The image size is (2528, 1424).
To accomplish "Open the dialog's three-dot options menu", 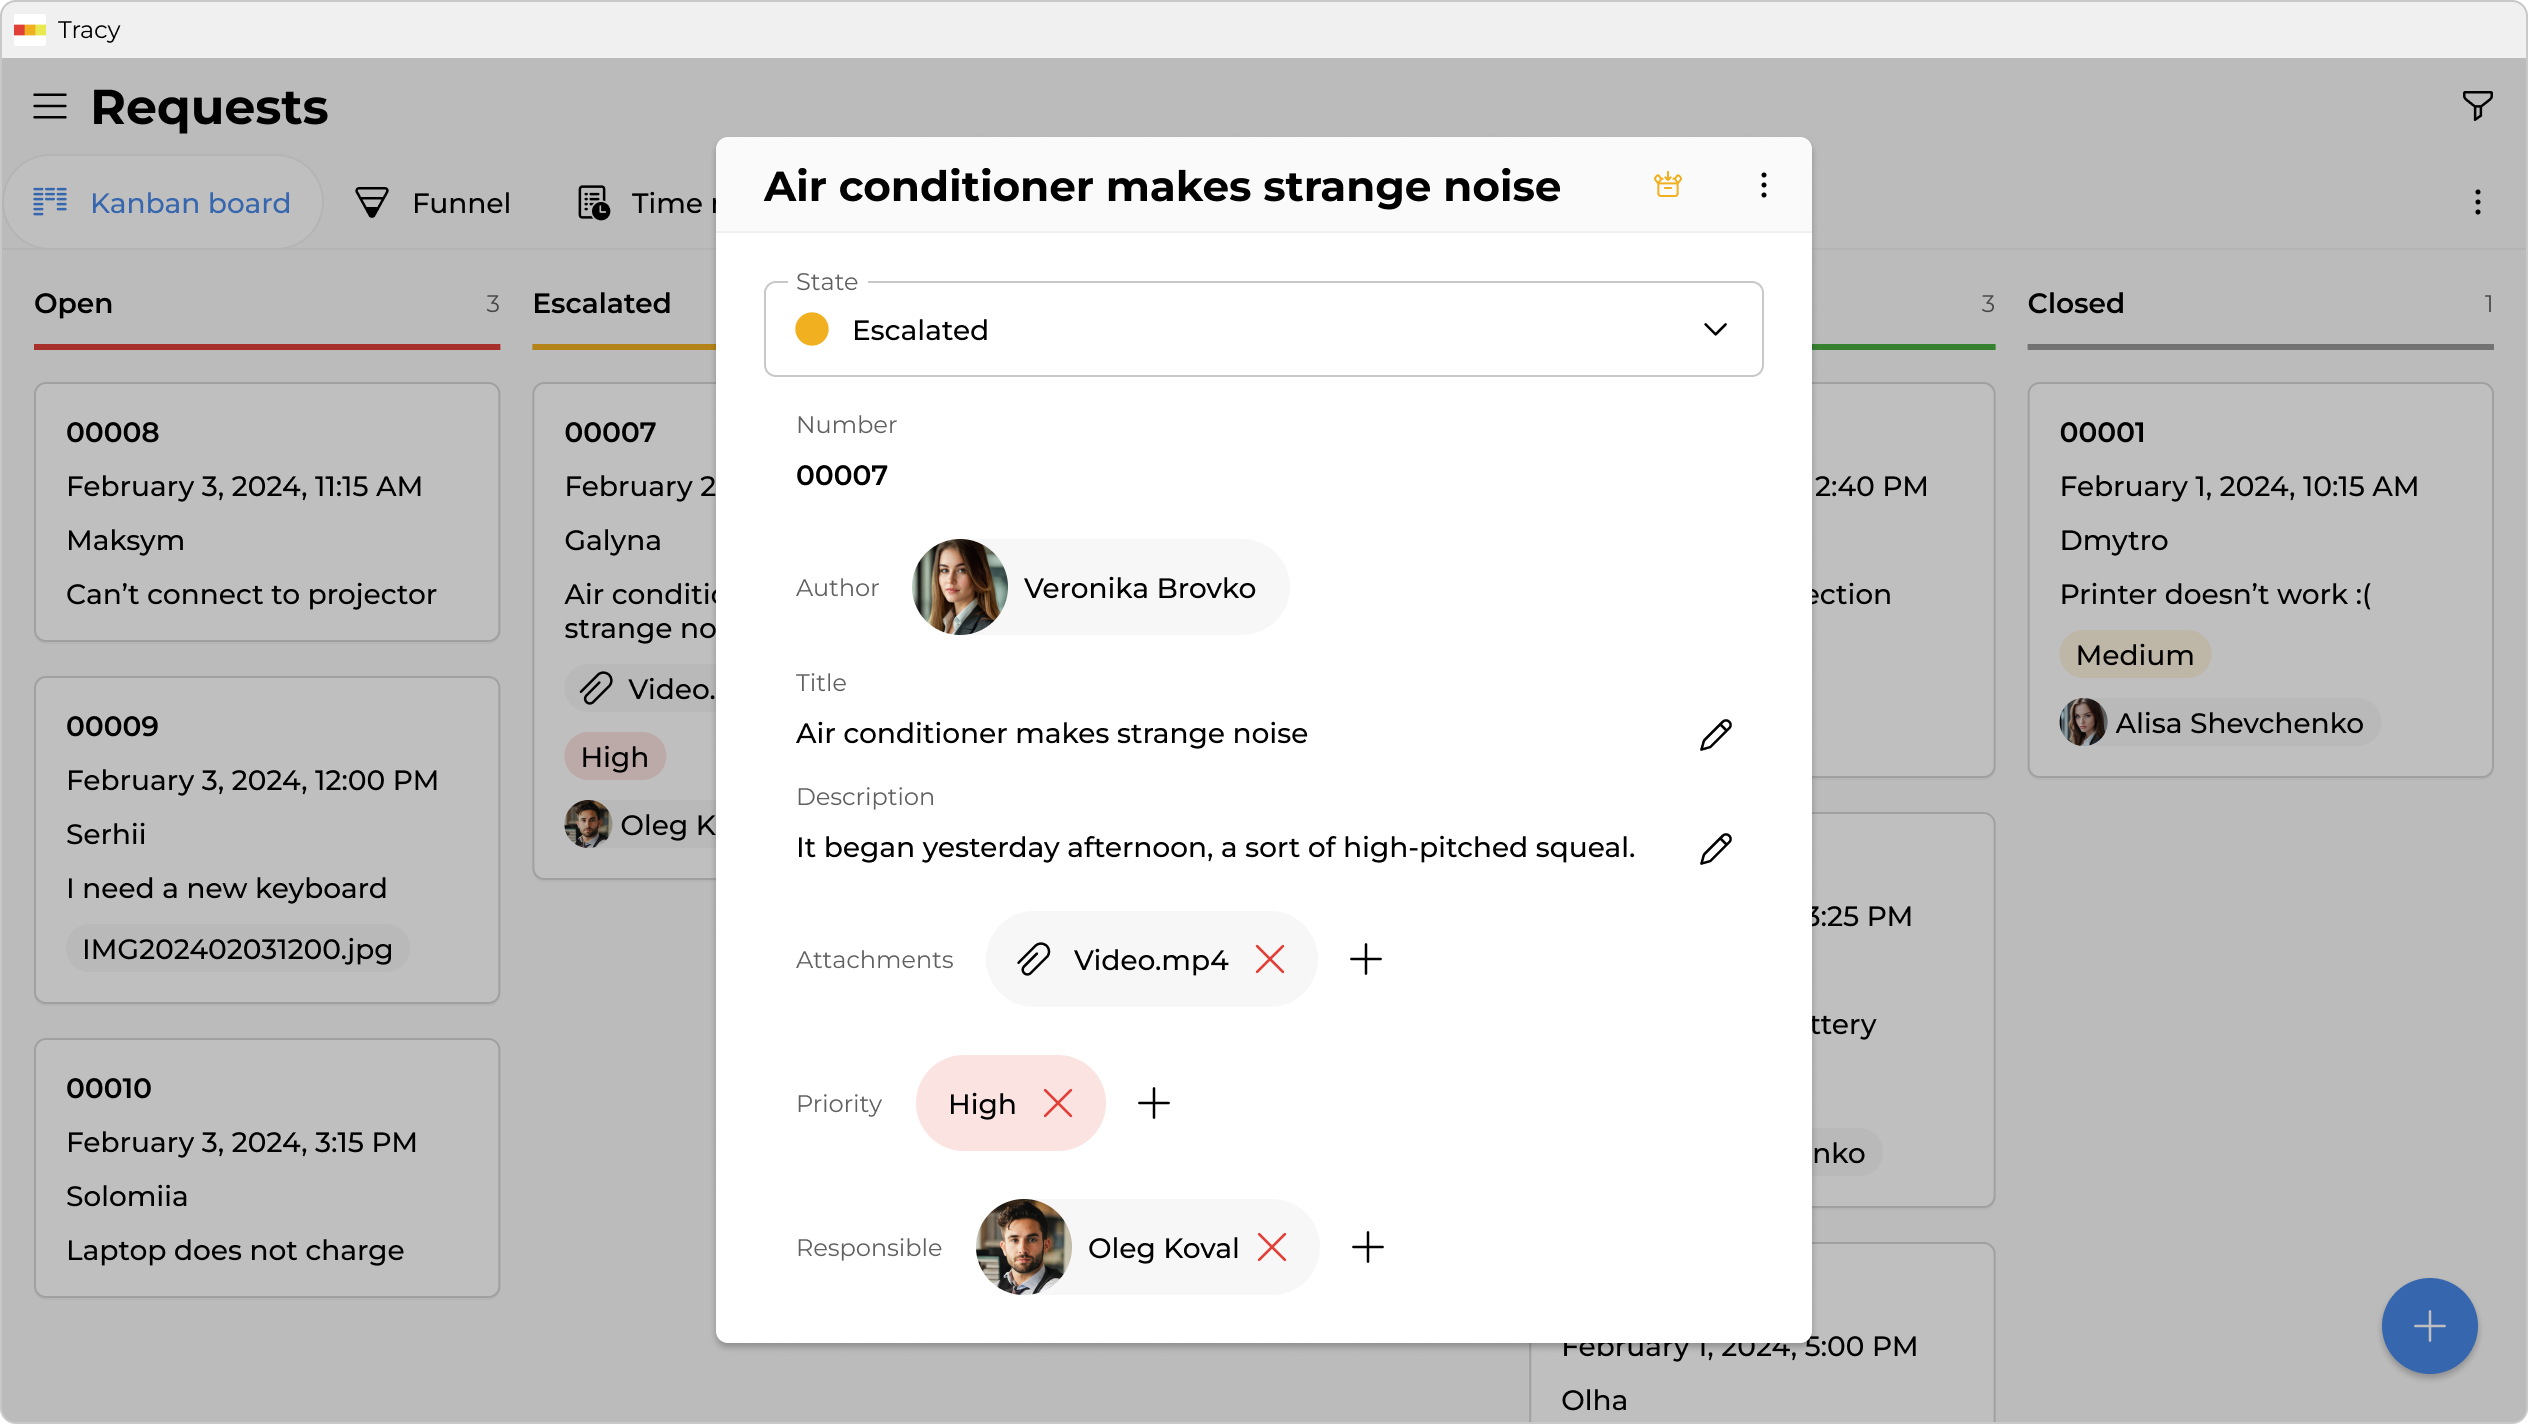I will tap(1763, 185).
